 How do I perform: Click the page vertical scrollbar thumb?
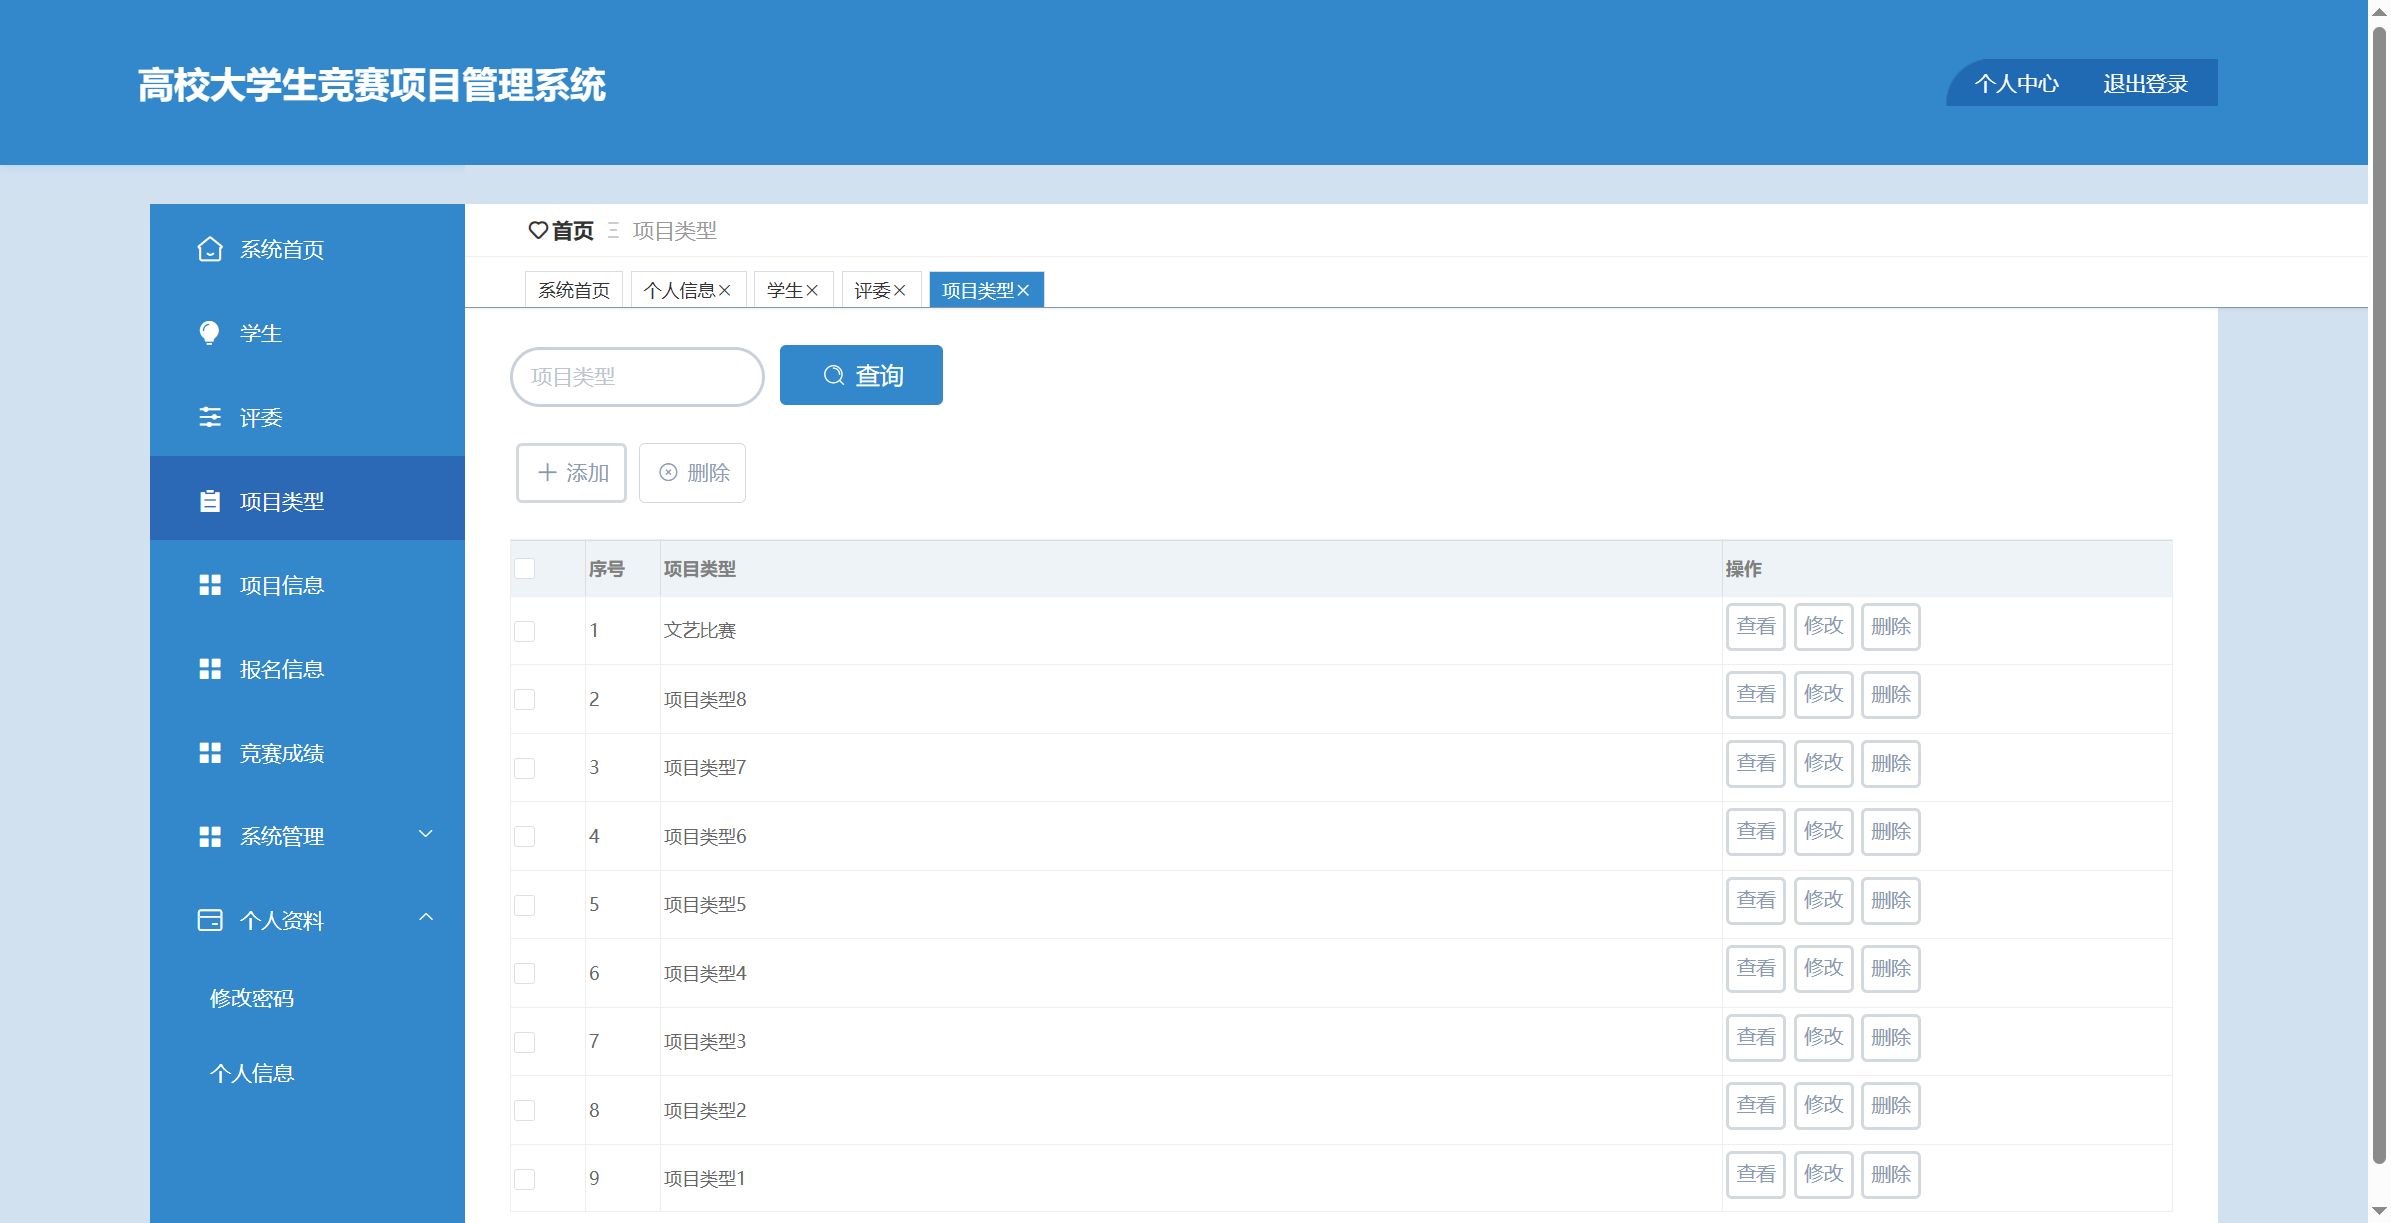pos(2379,595)
